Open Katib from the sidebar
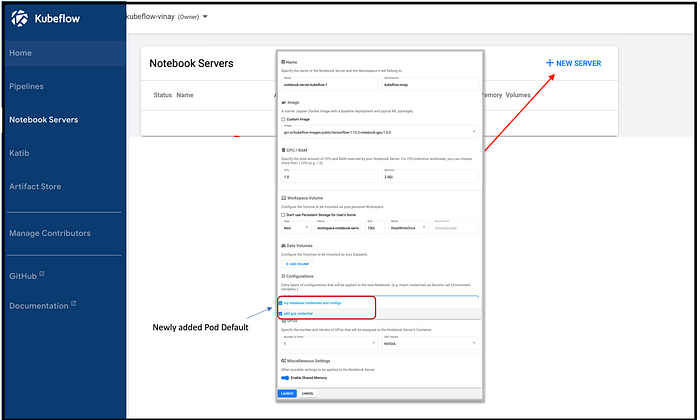The width and height of the screenshot is (700, 420). pos(19,153)
